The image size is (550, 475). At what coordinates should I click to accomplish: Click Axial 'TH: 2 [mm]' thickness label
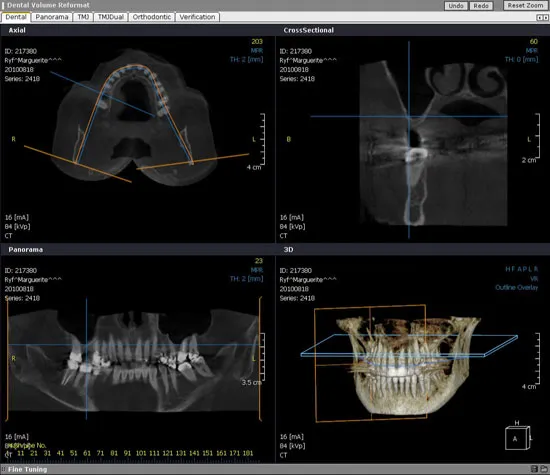[x=246, y=59]
